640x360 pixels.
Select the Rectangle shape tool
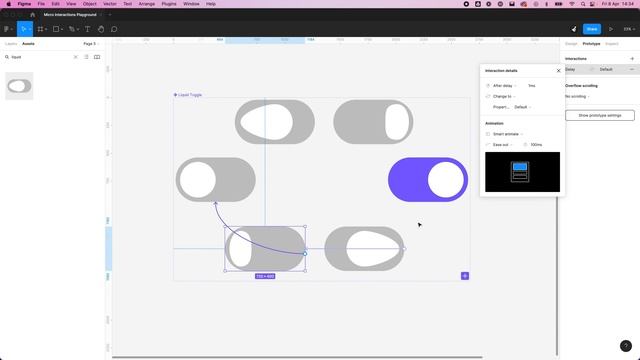pyautogui.click(x=56, y=29)
